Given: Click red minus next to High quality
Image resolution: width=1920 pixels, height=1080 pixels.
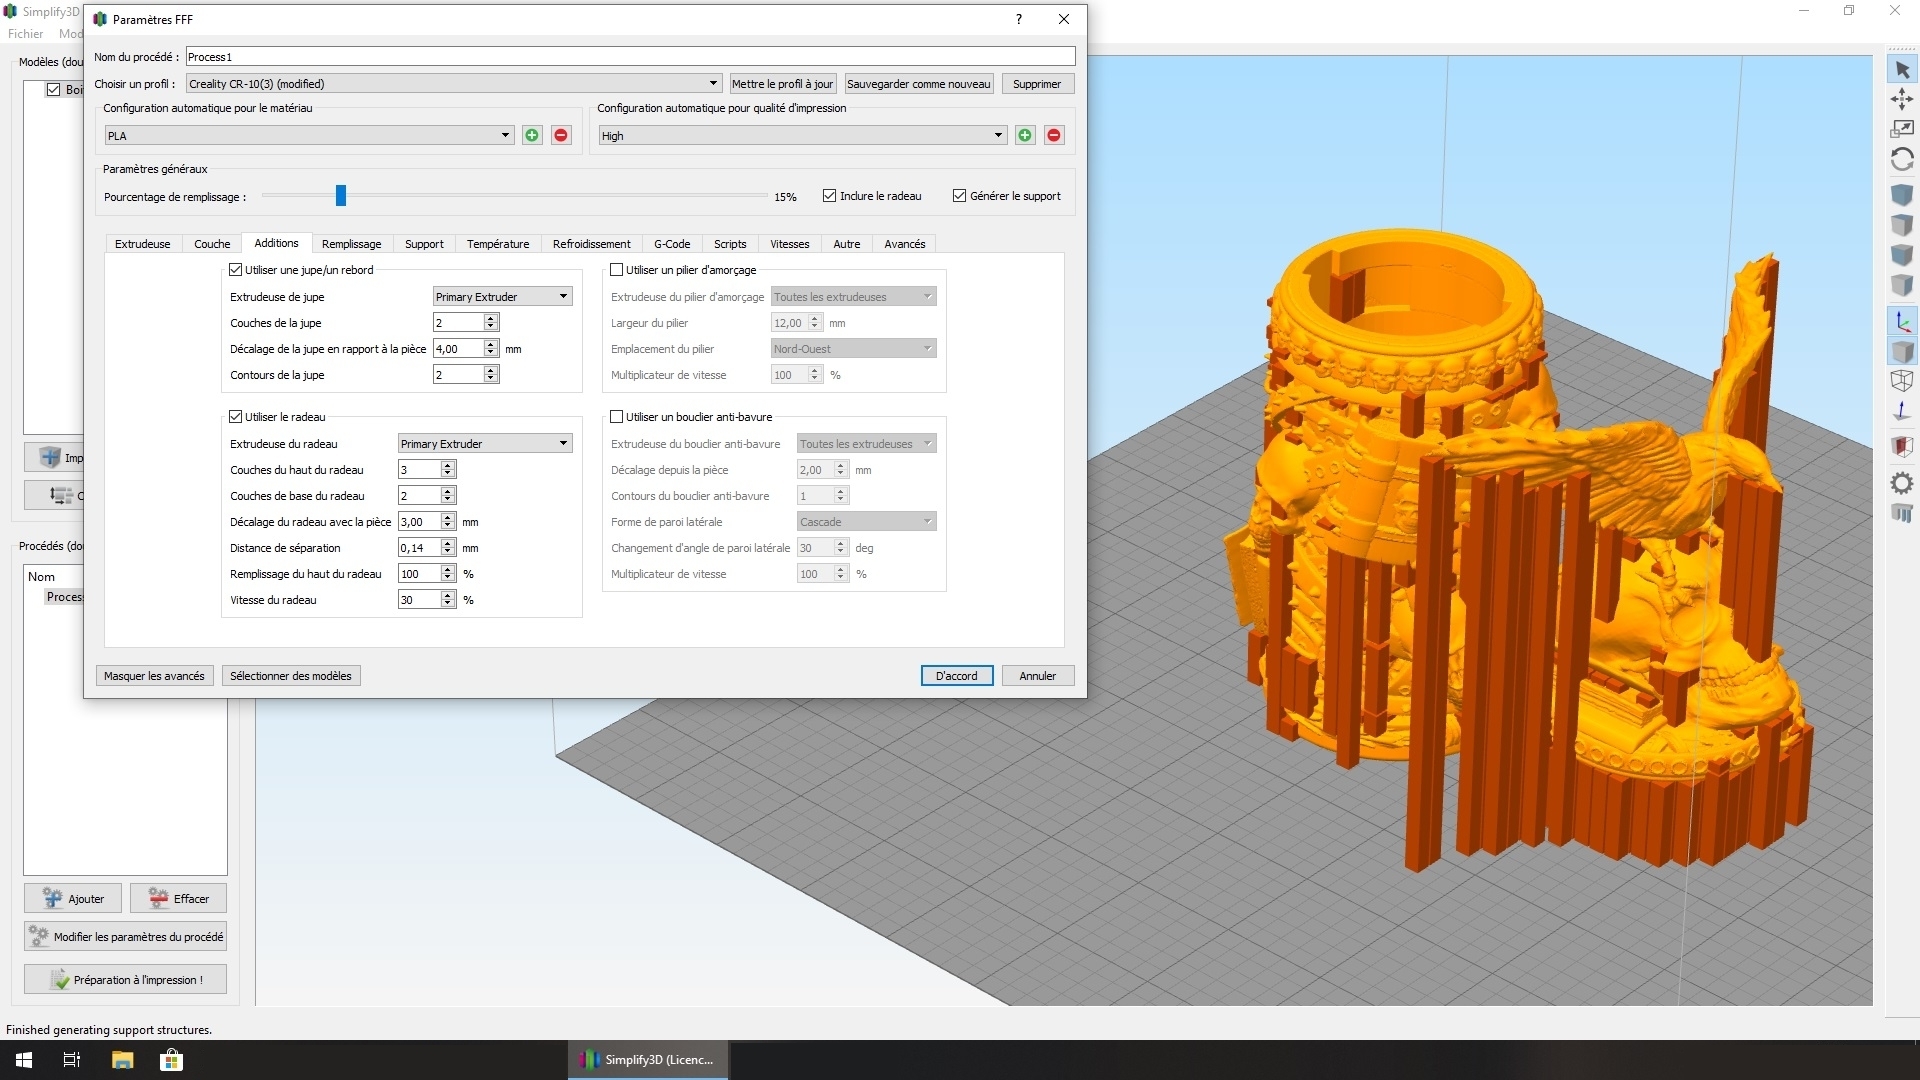Looking at the screenshot, I should click(x=1054, y=136).
